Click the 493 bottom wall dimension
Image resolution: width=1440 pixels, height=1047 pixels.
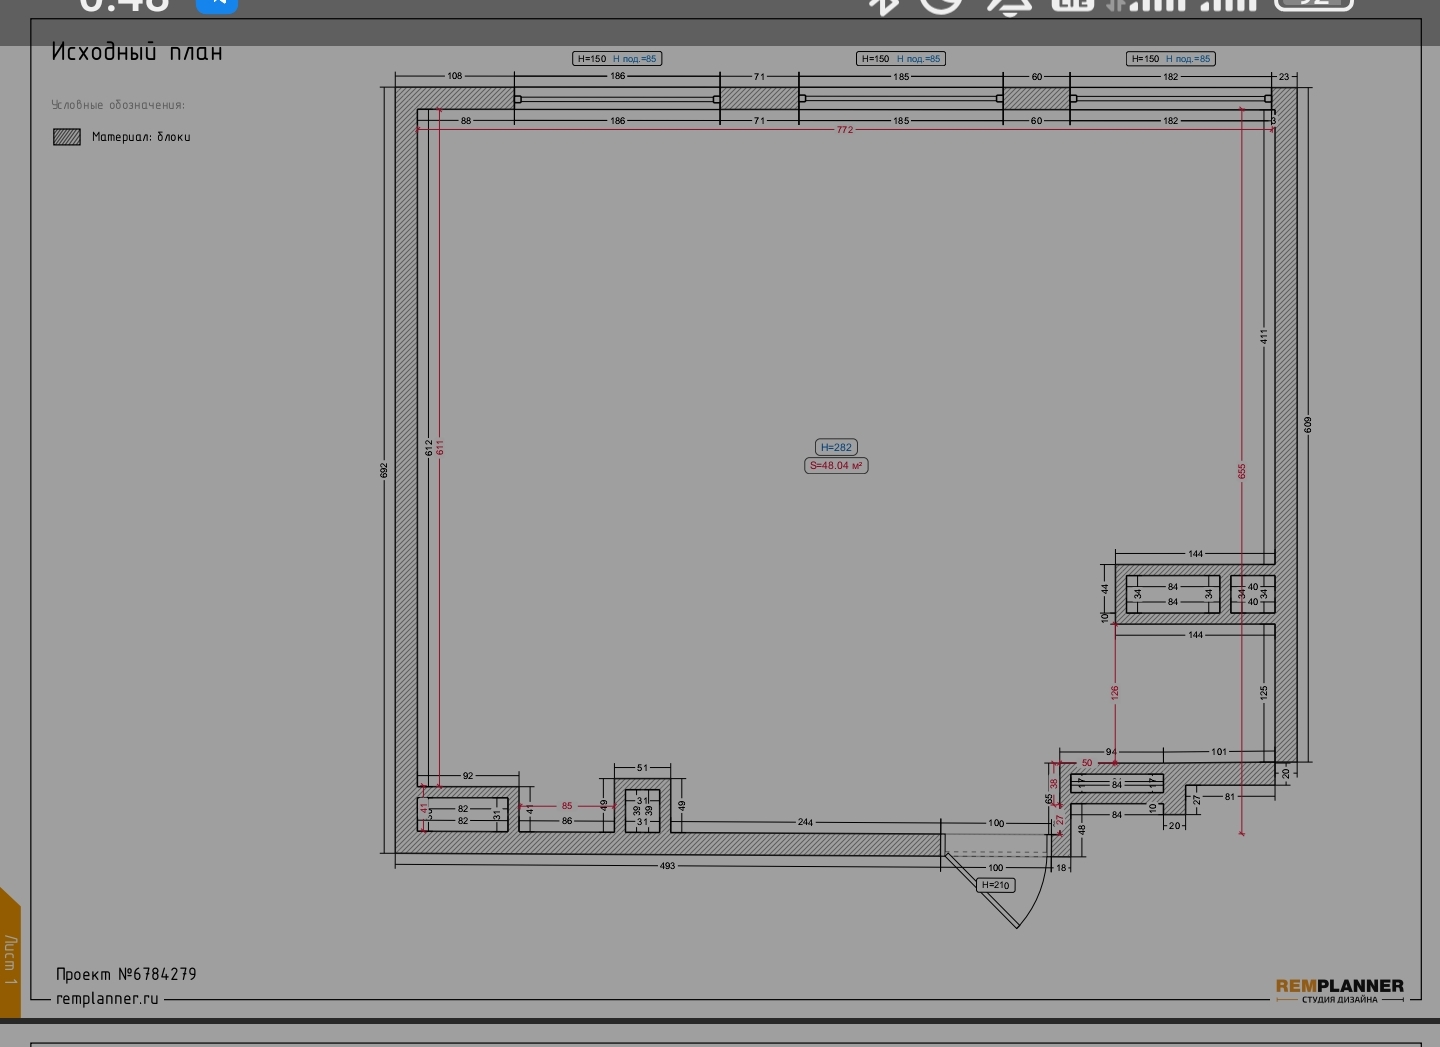coord(667,866)
